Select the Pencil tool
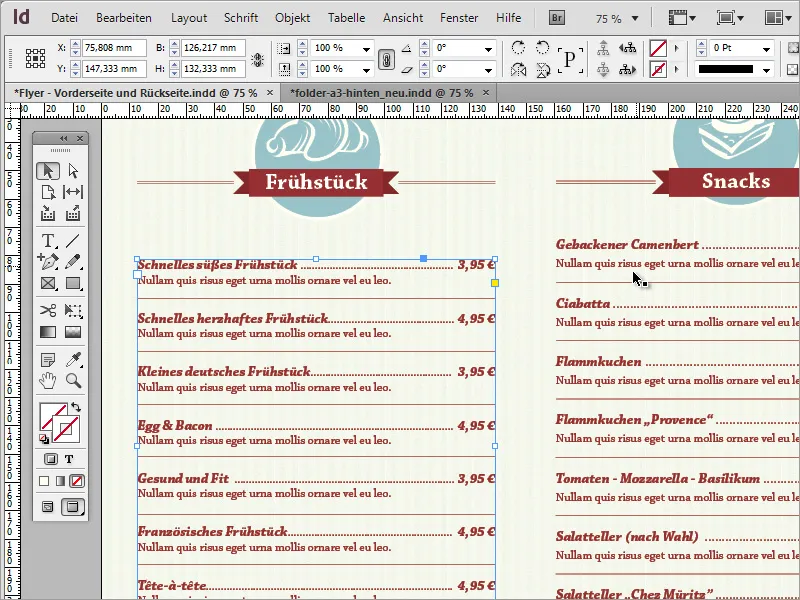800x600 pixels. 73,261
